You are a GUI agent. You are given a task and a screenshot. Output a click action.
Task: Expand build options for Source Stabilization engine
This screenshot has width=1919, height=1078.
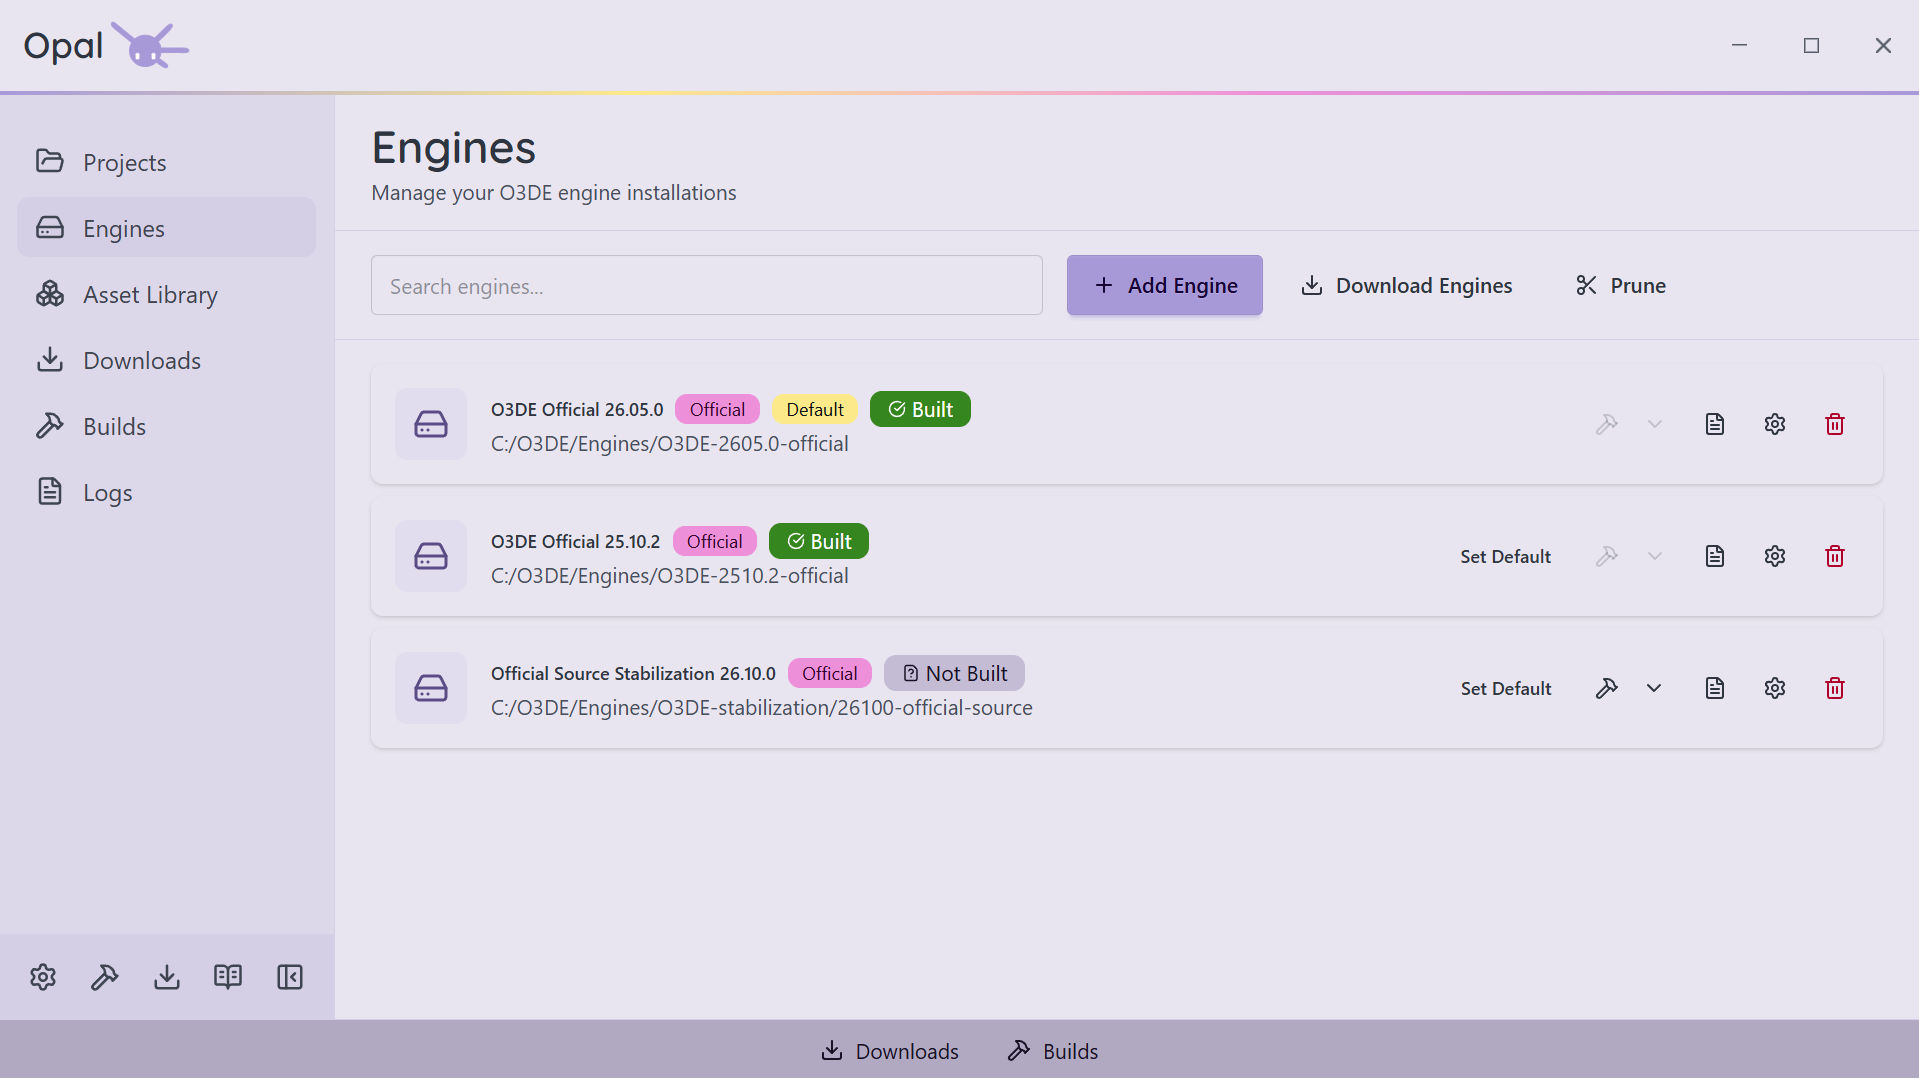(x=1655, y=688)
